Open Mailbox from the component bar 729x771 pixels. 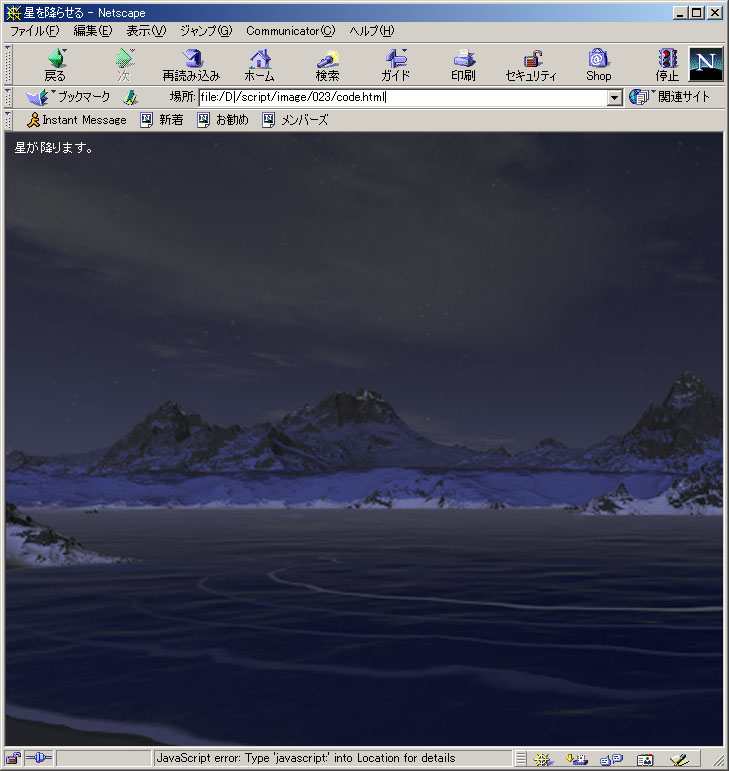pyautogui.click(x=577, y=759)
